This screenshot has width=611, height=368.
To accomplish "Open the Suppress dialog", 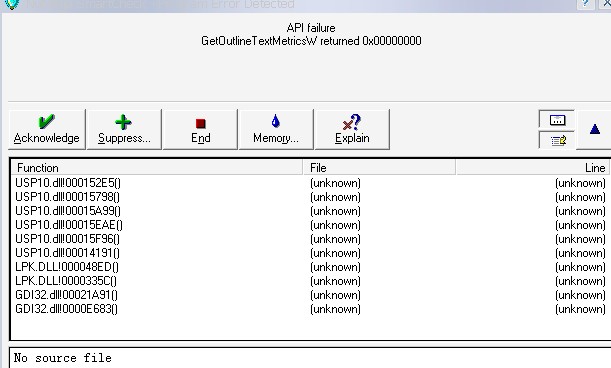I will tap(124, 129).
